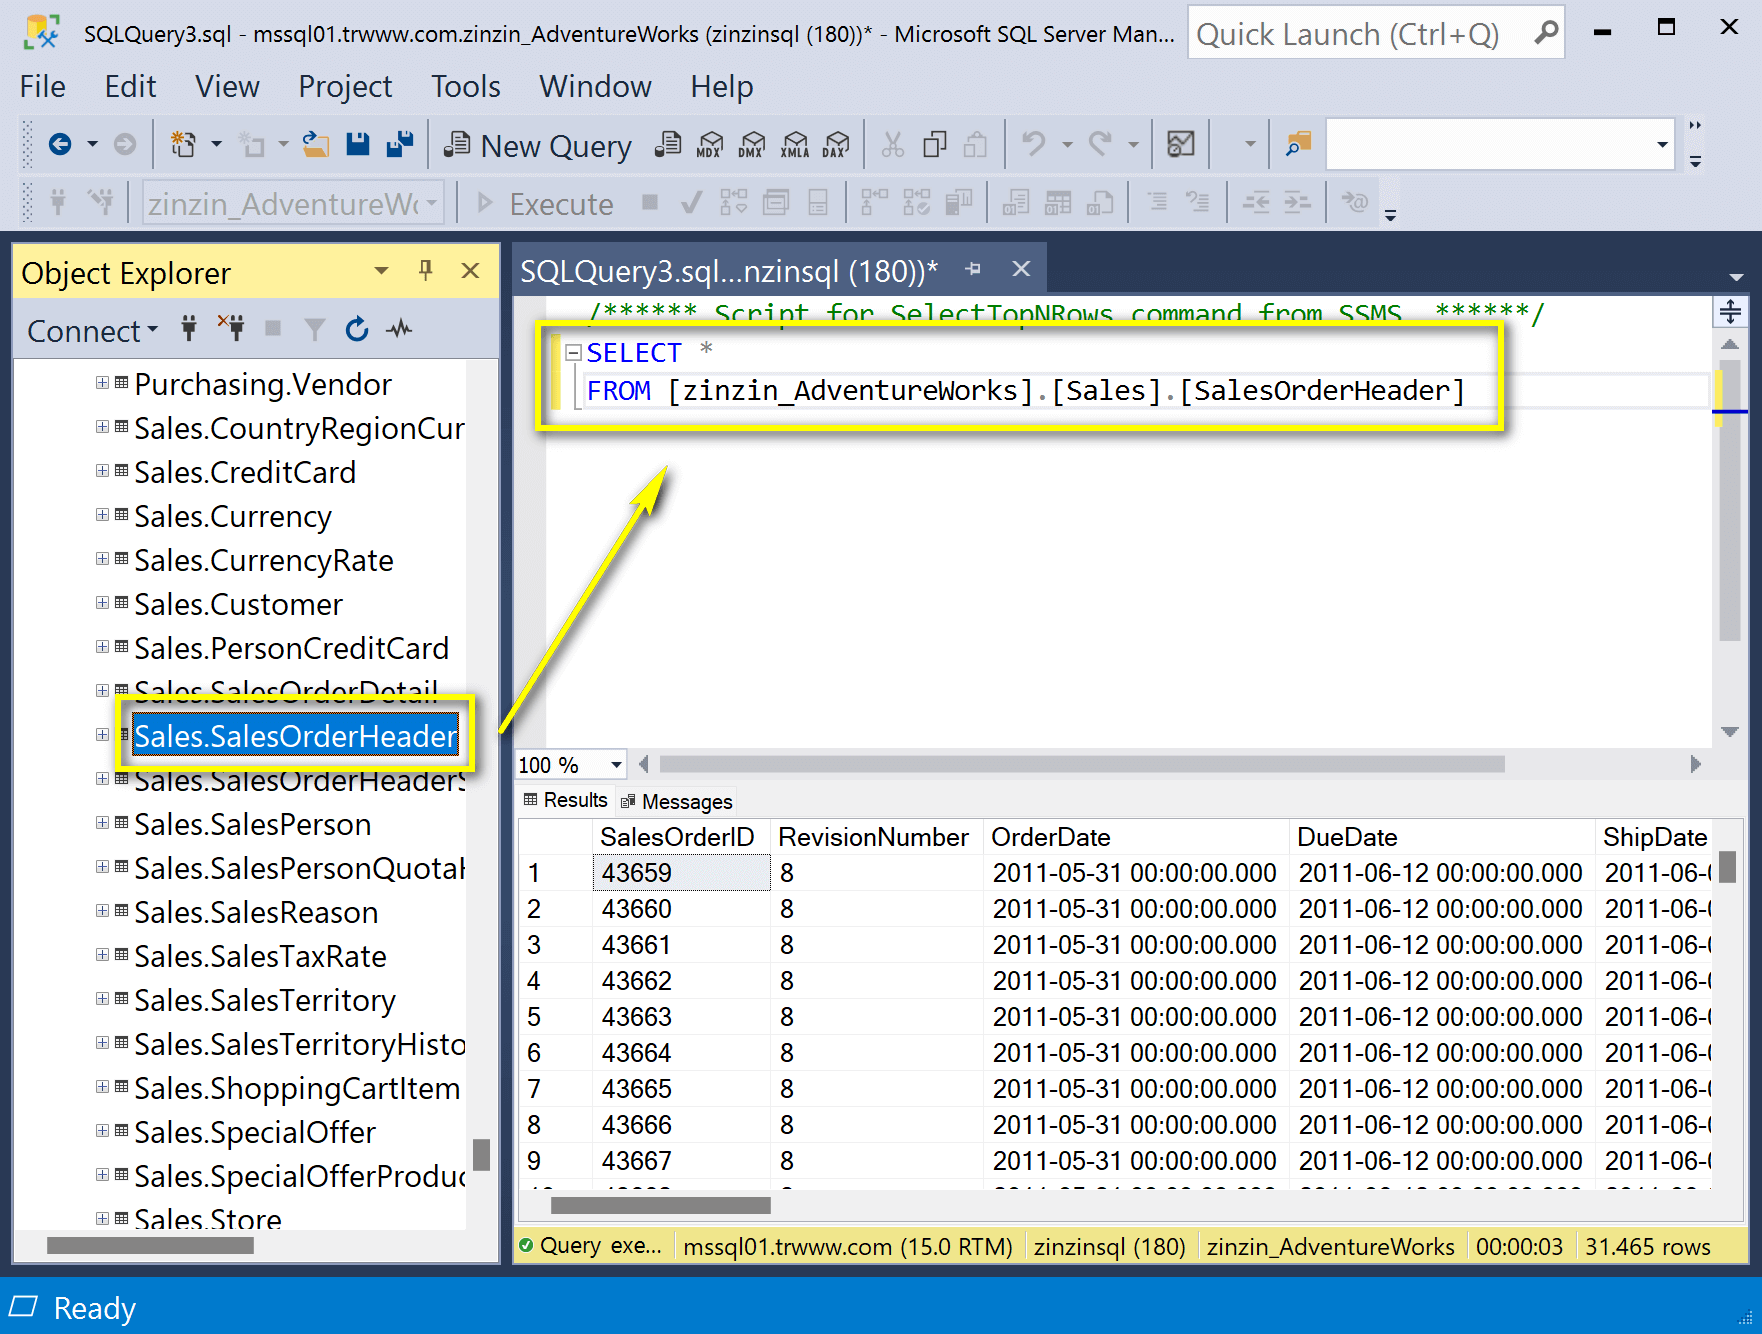The width and height of the screenshot is (1762, 1334).
Task: Click the Object Explorer horizontal scrollbar thumb
Action: 150,1245
